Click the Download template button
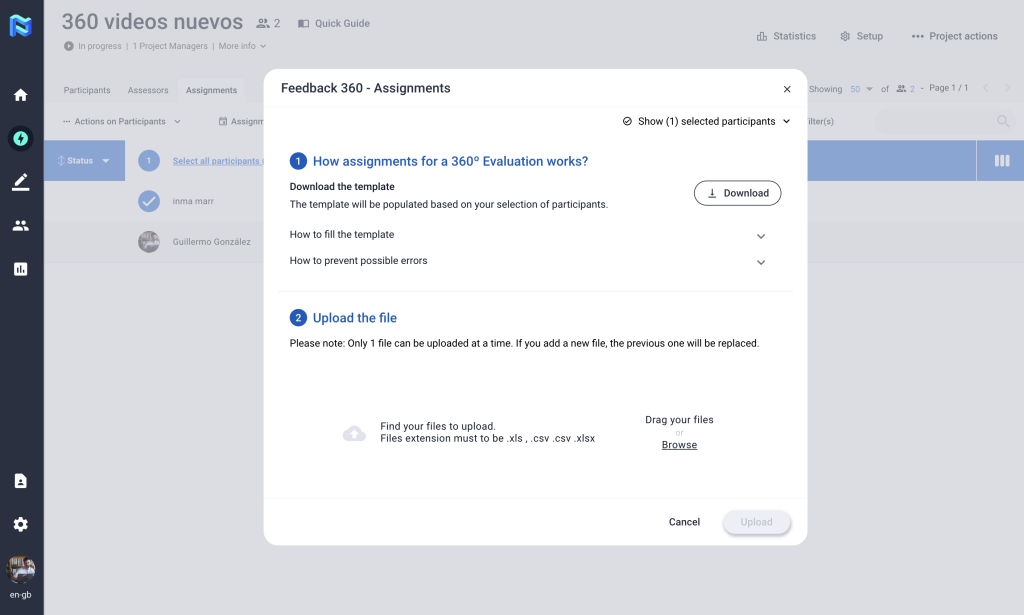 (737, 193)
